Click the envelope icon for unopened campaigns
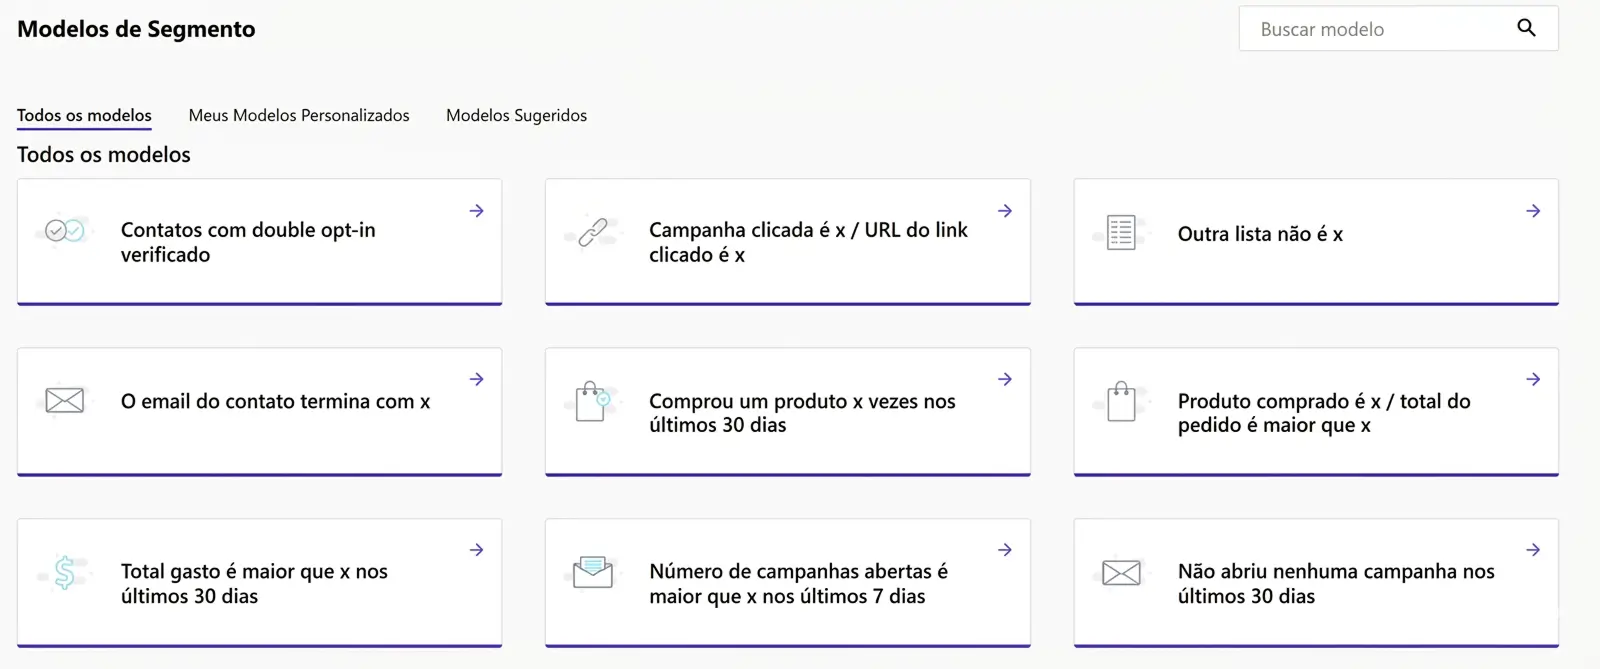Screen dimensions: 1600x669 click(x=1121, y=573)
